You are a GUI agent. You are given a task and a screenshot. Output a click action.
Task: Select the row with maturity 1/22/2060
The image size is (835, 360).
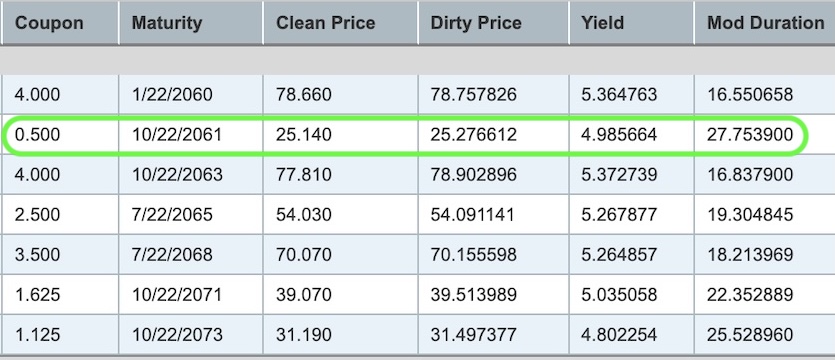click(x=418, y=94)
